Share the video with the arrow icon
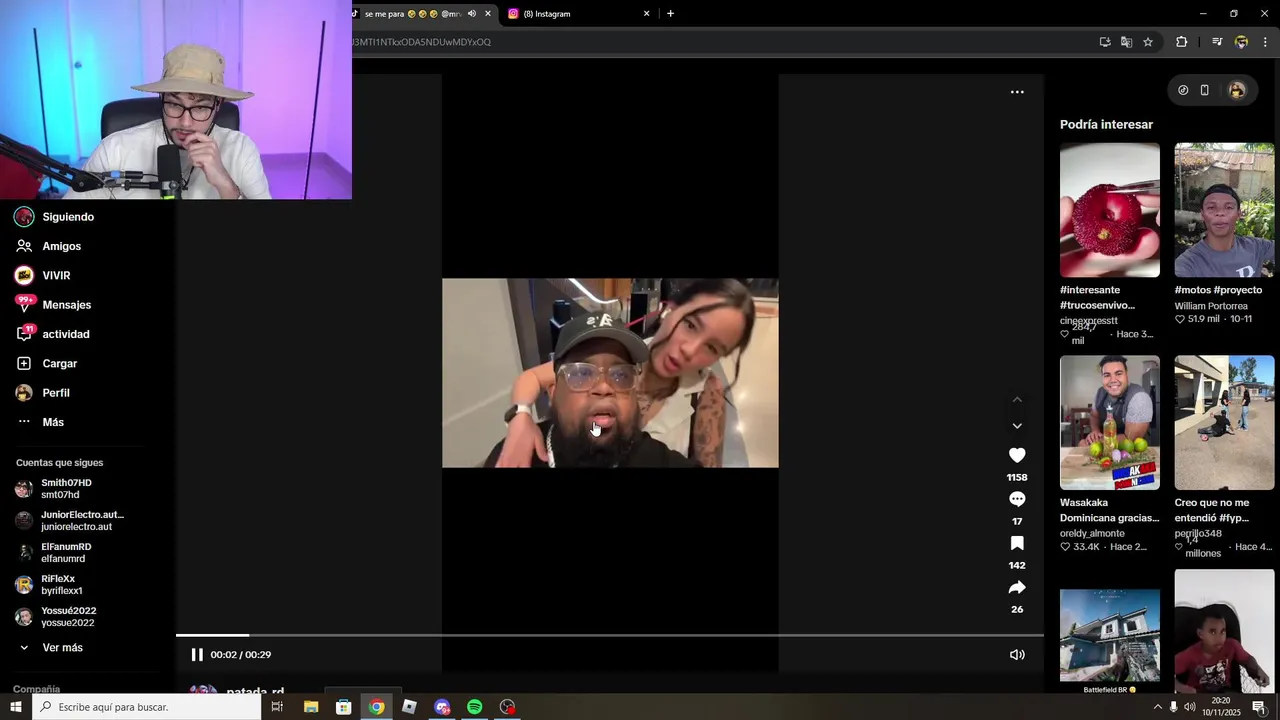The height and width of the screenshot is (720, 1280). 1017,587
